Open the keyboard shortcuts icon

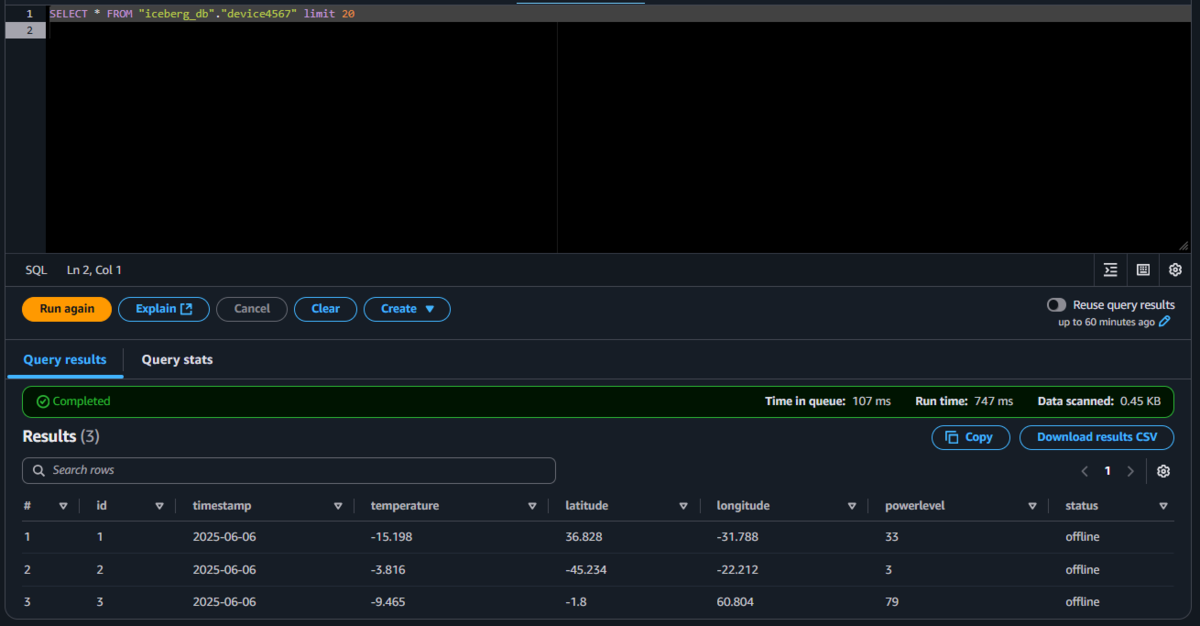(x=1143, y=270)
